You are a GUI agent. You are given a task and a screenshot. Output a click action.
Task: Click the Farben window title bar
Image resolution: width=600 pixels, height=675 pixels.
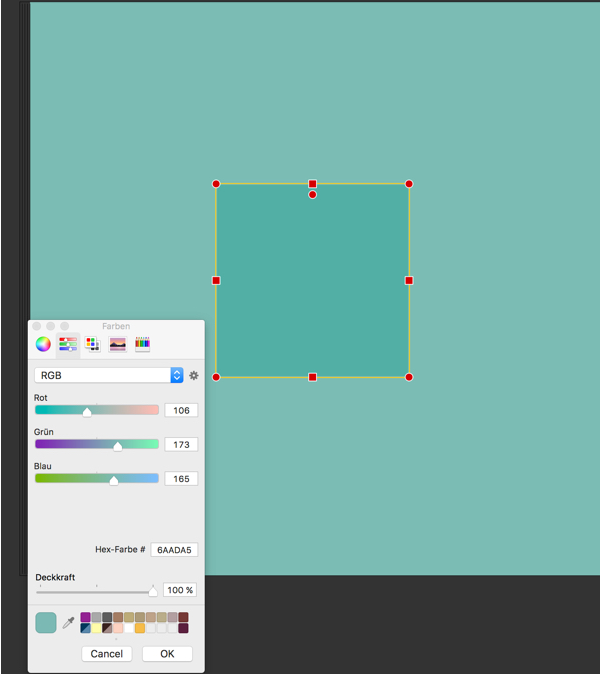pyautogui.click(x=116, y=326)
